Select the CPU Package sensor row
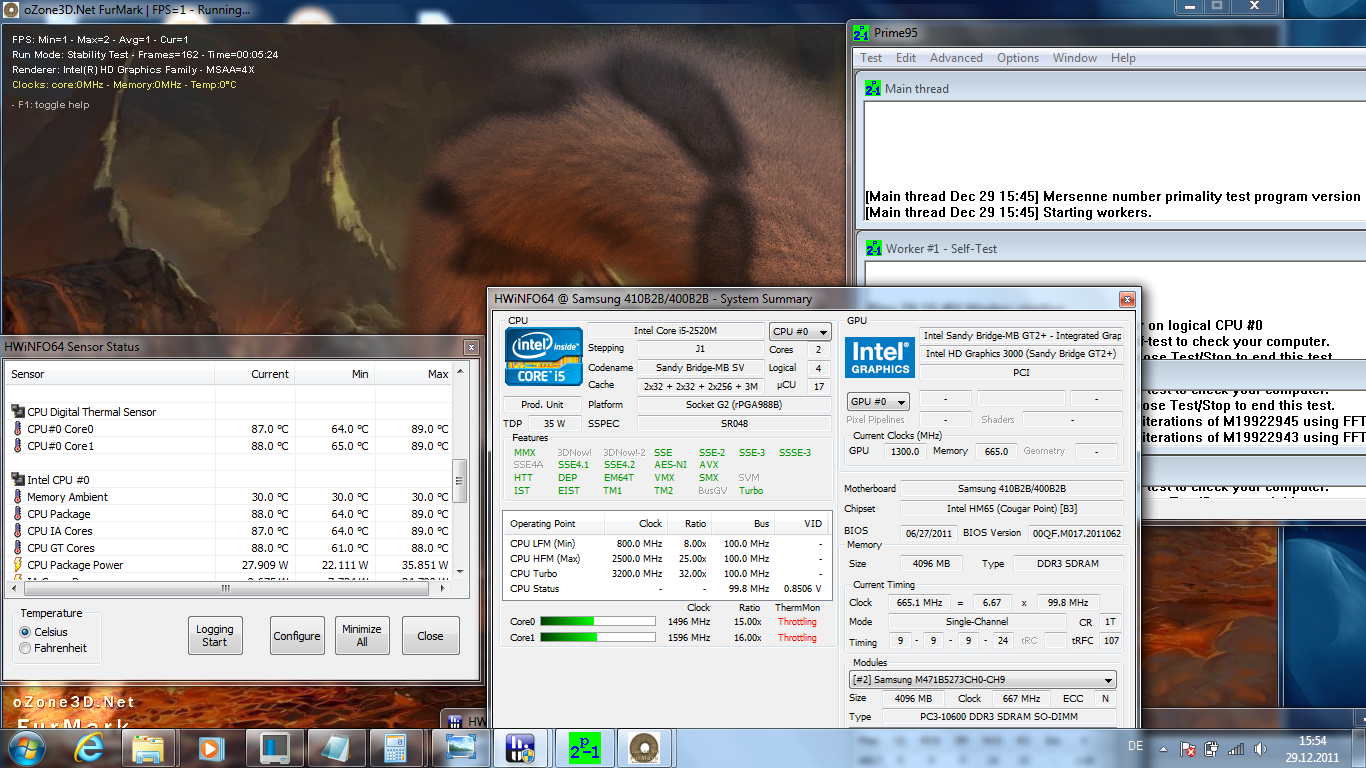 pyautogui.click(x=229, y=514)
